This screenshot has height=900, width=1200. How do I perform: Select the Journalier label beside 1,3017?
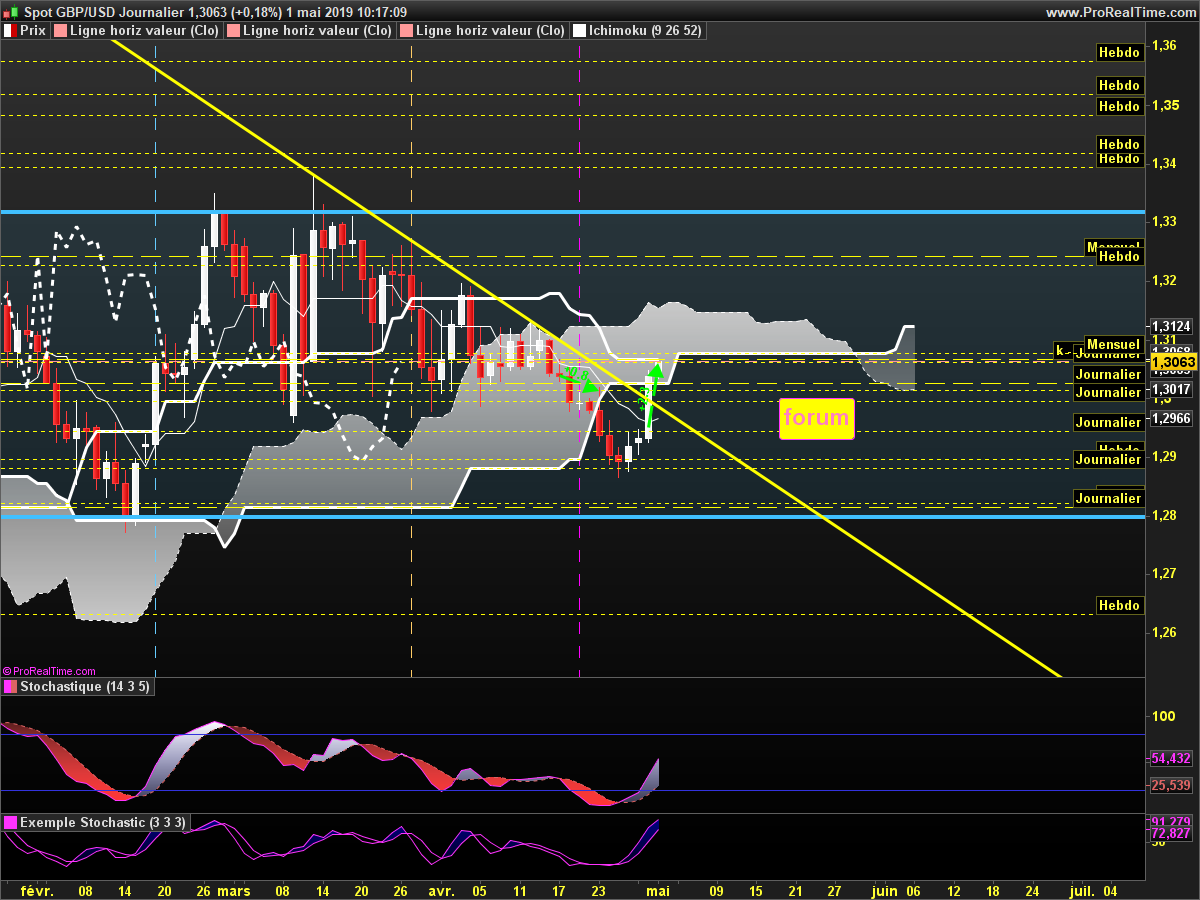pos(1108,393)
